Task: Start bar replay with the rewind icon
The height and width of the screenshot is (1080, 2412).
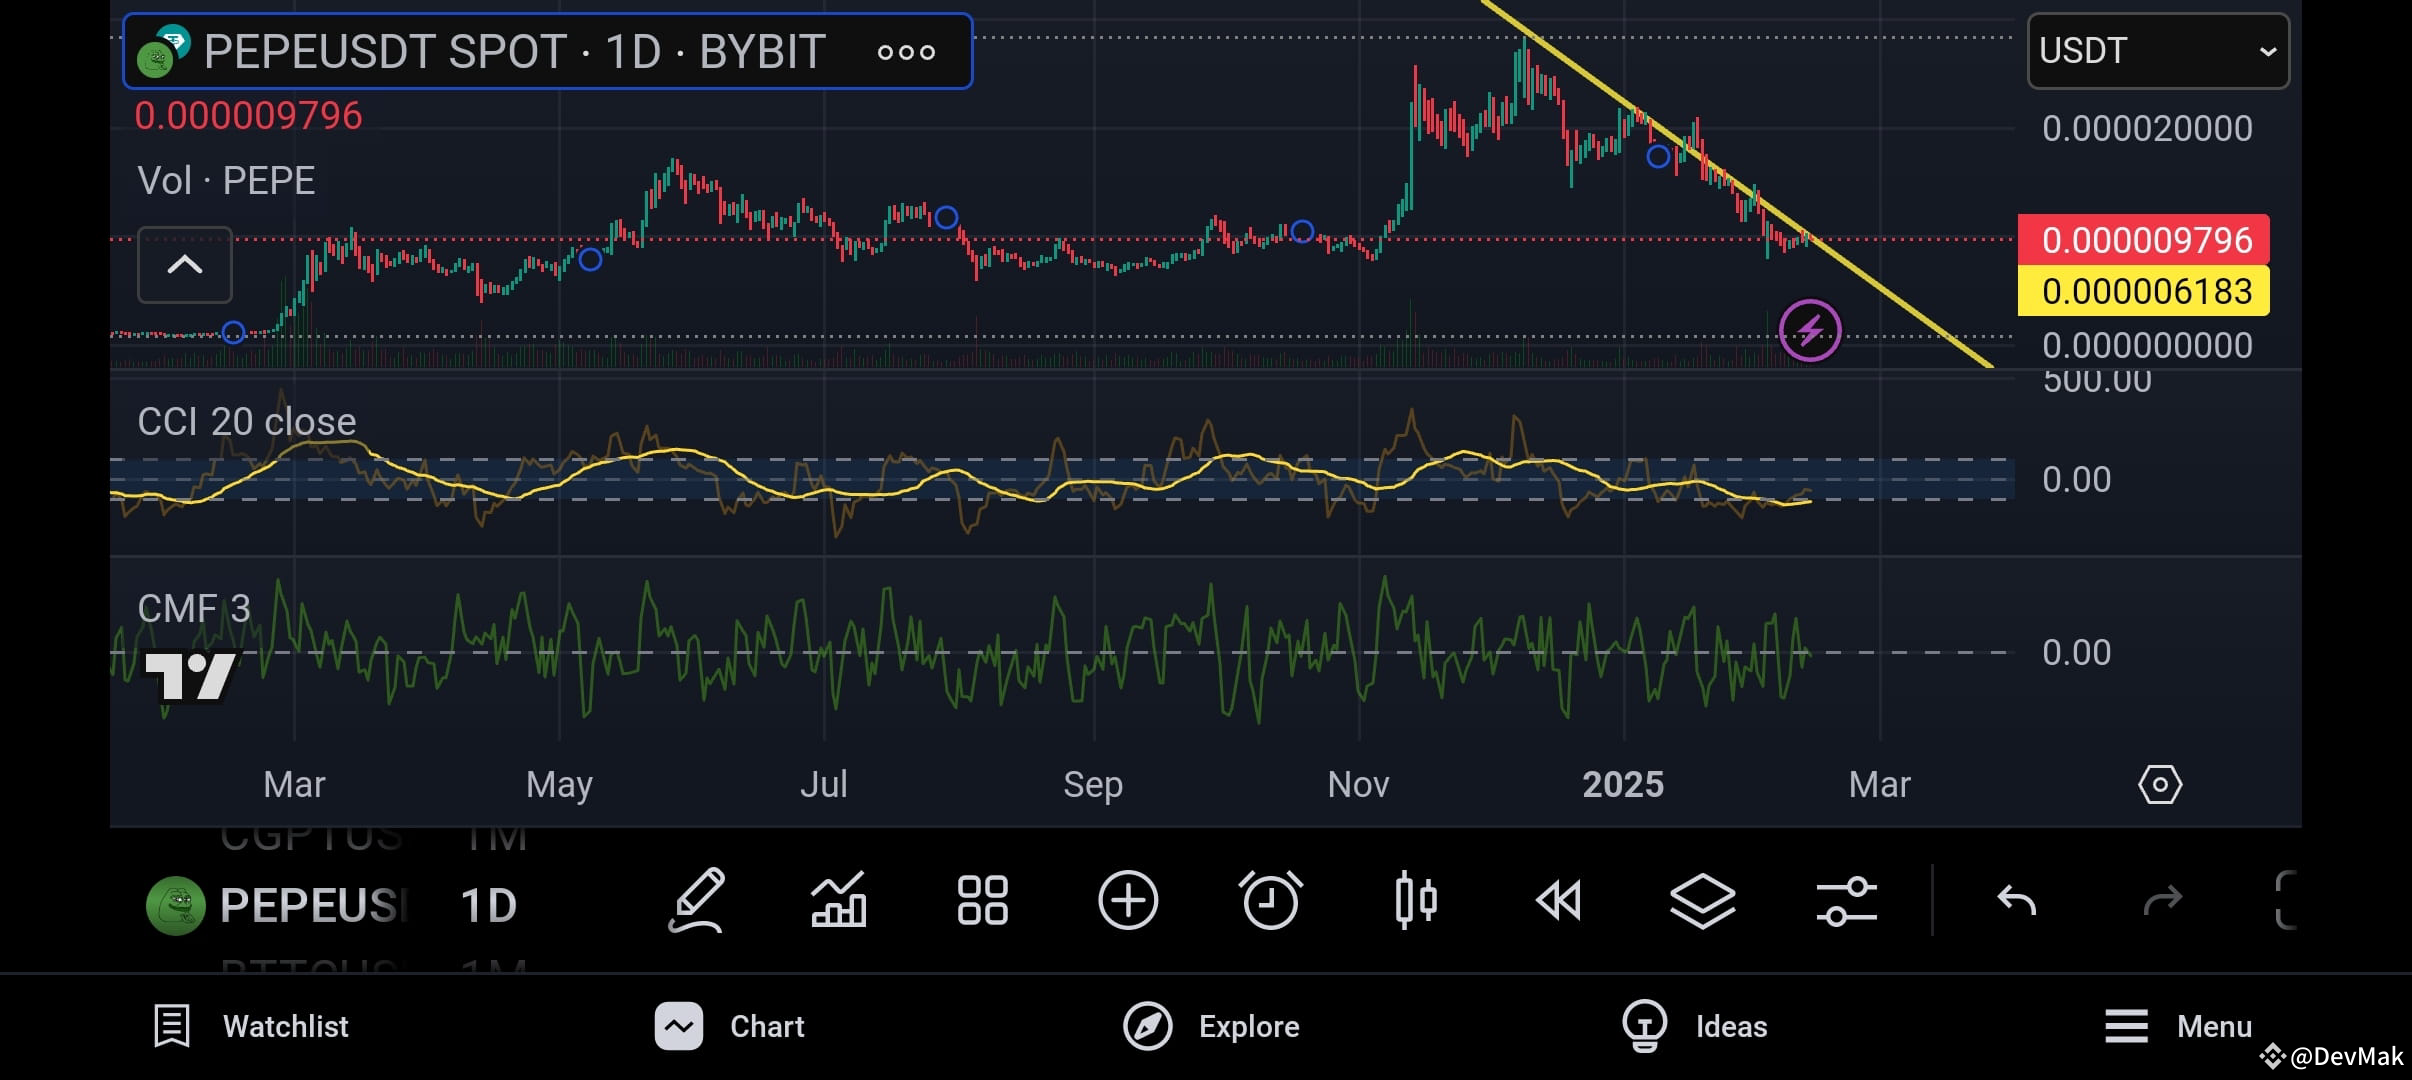Action: pos(1557,900)
